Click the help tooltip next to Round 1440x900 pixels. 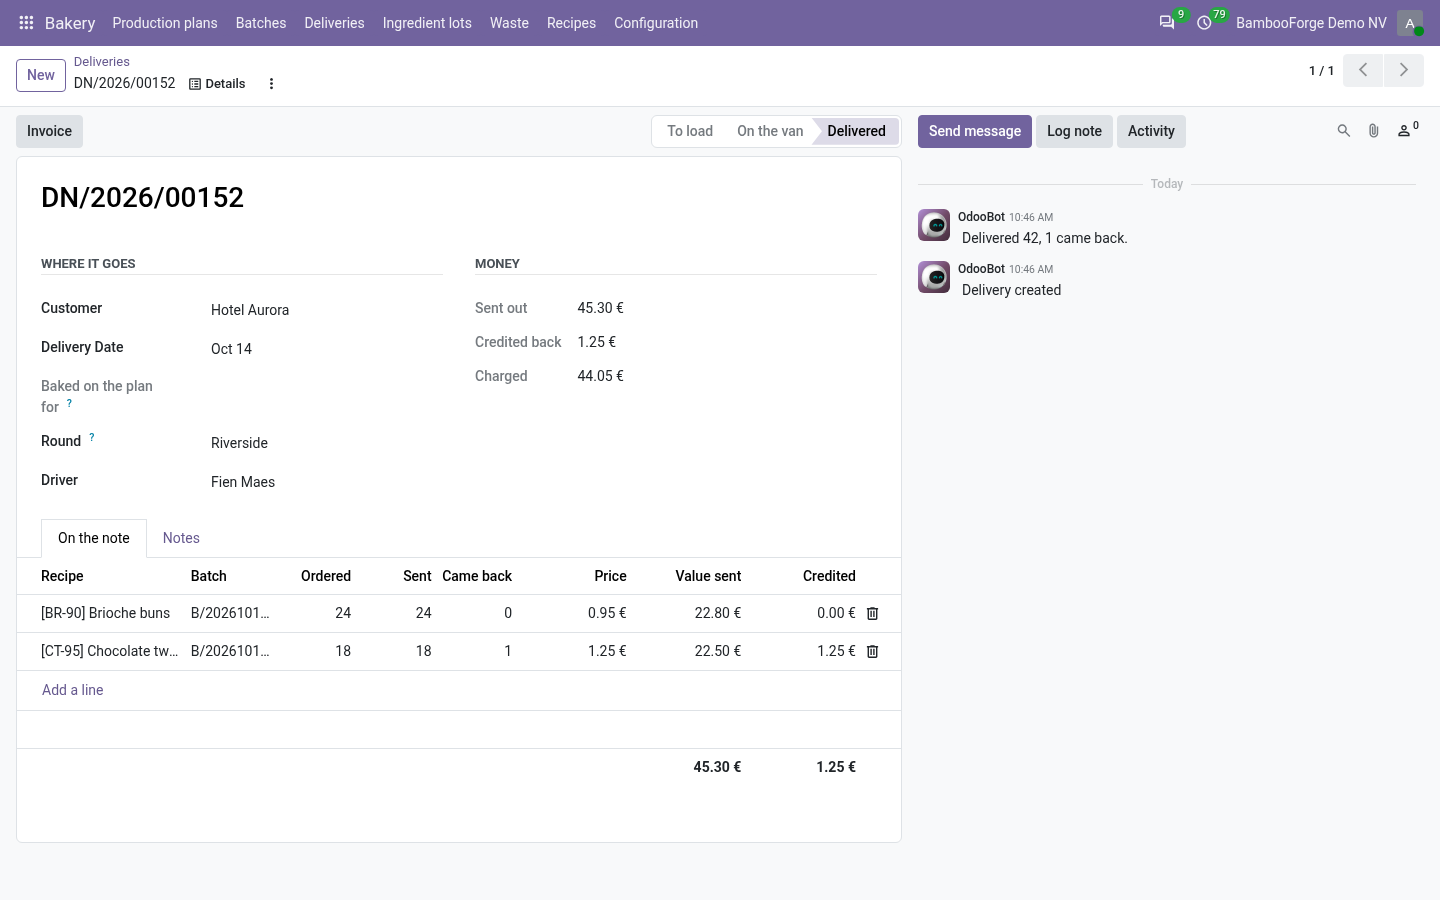tap(92, 437)
